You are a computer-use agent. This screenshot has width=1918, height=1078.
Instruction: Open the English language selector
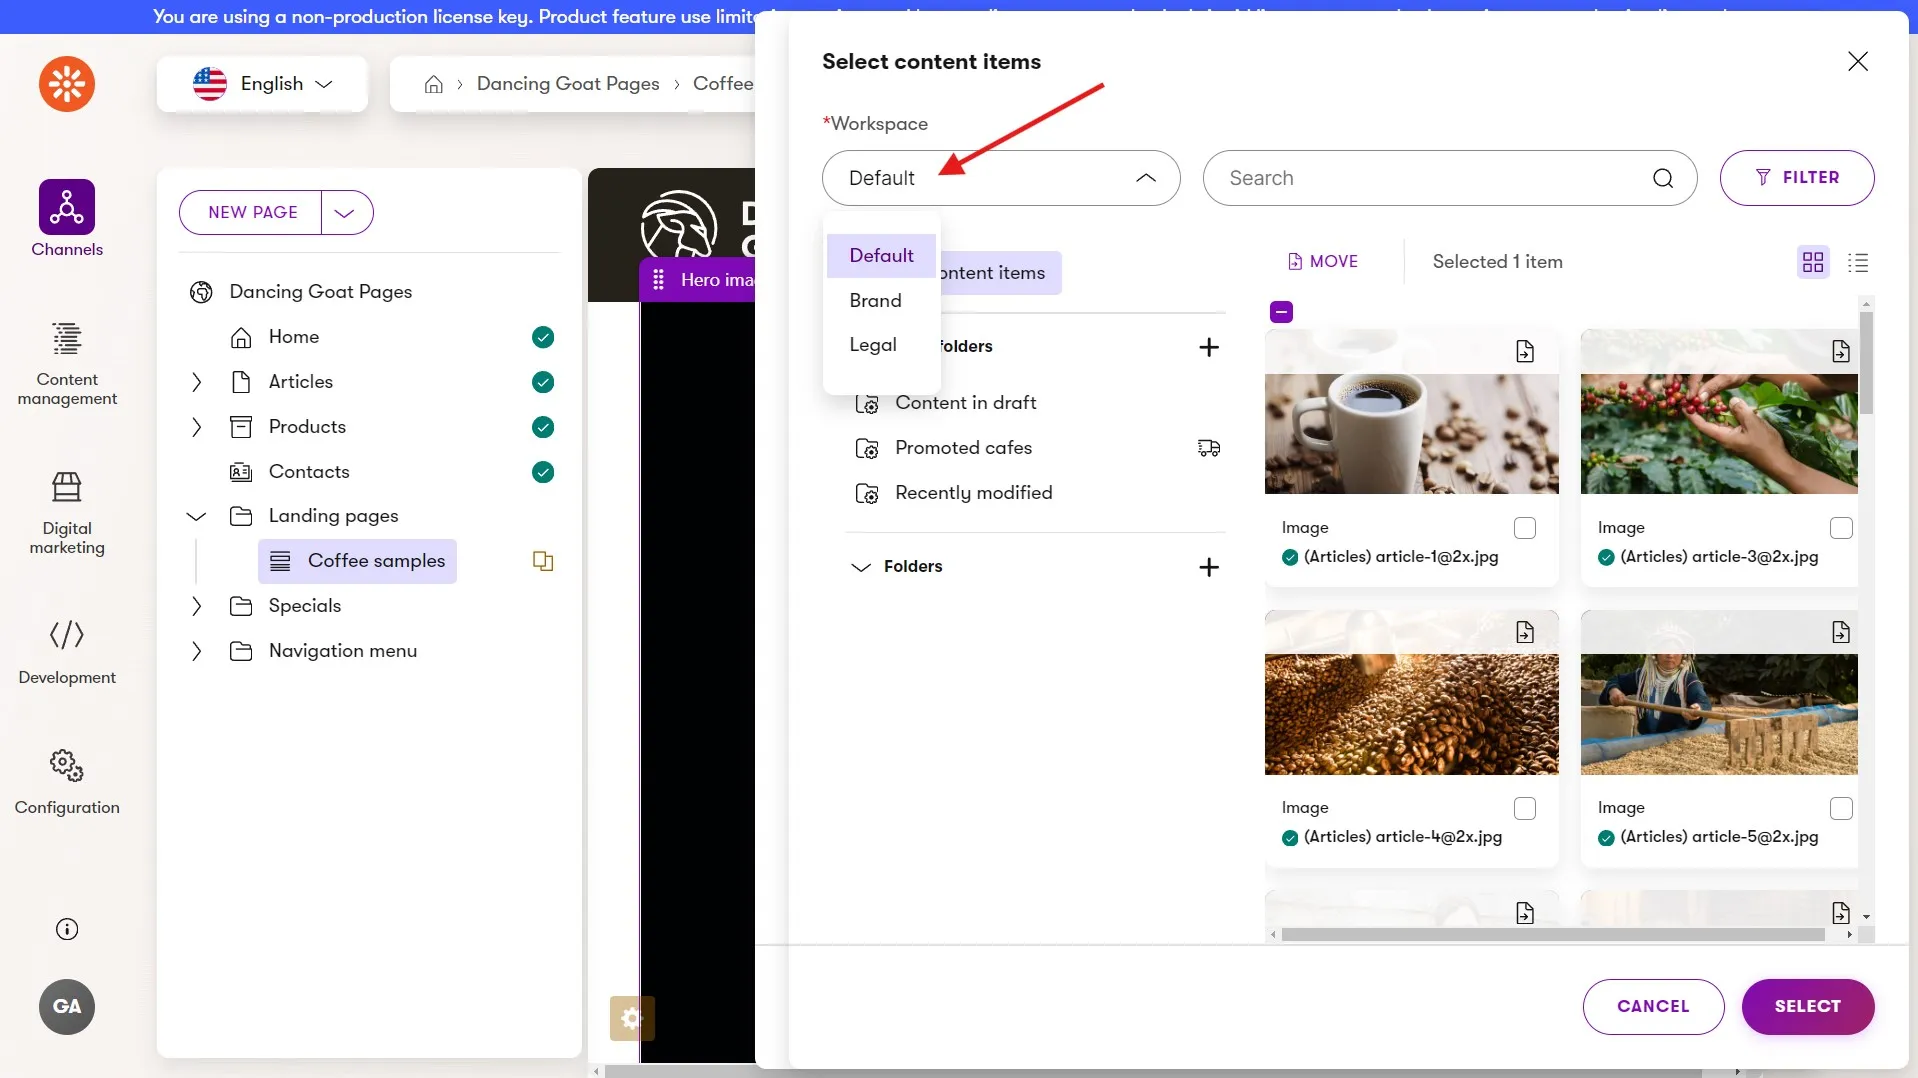262,84
